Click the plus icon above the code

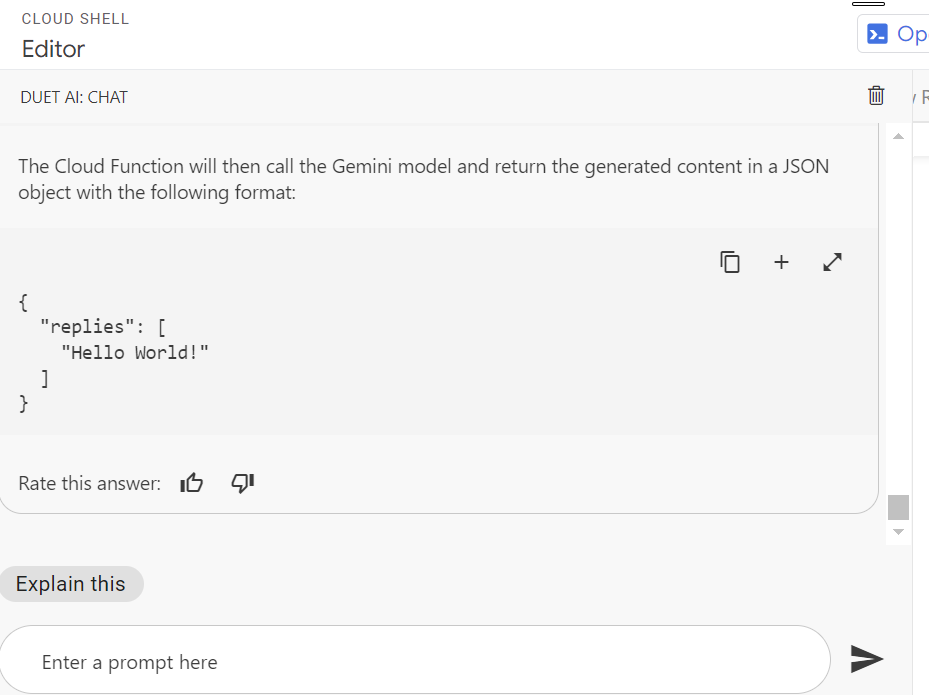click(781, 262)
